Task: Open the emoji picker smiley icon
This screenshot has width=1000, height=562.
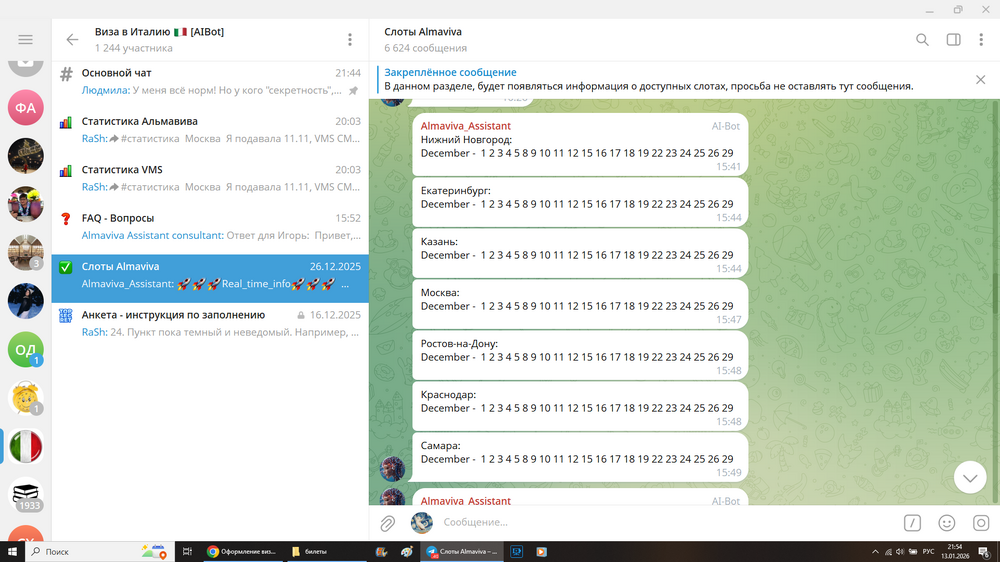Action: [946, 523]
